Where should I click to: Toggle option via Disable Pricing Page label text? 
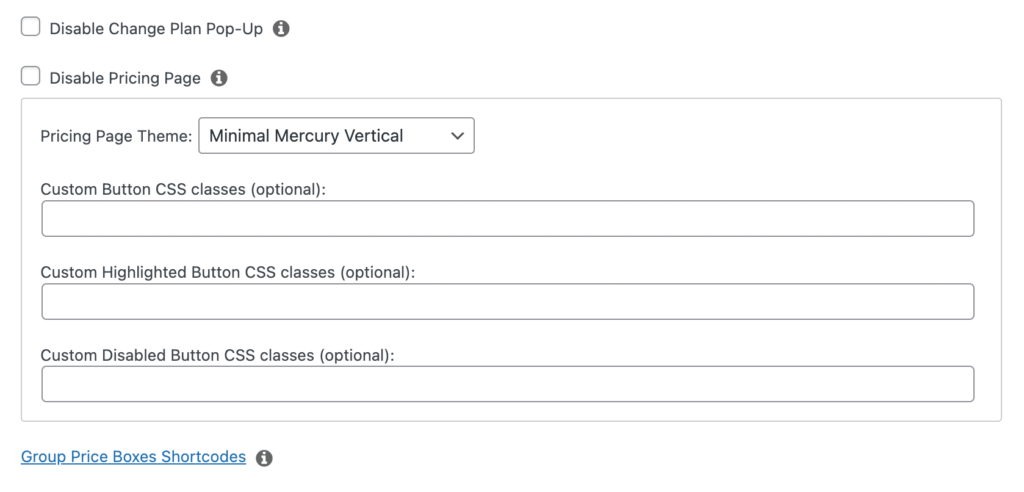click(x=125, y=78)
